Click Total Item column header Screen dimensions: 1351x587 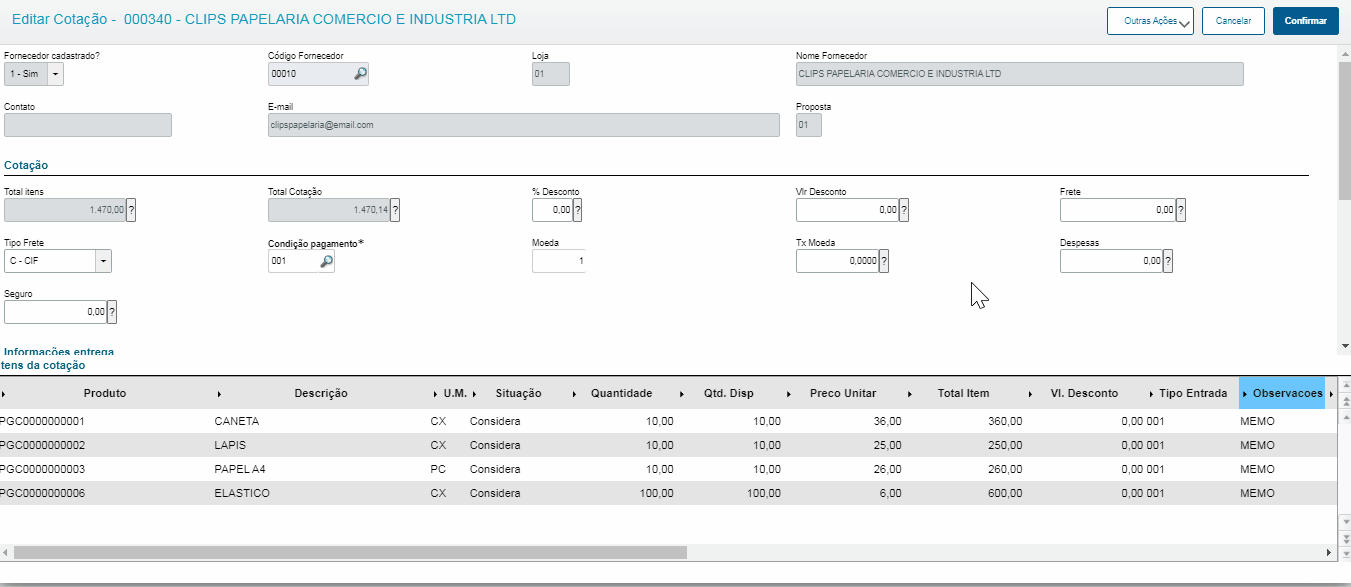[x=963, y=393]
